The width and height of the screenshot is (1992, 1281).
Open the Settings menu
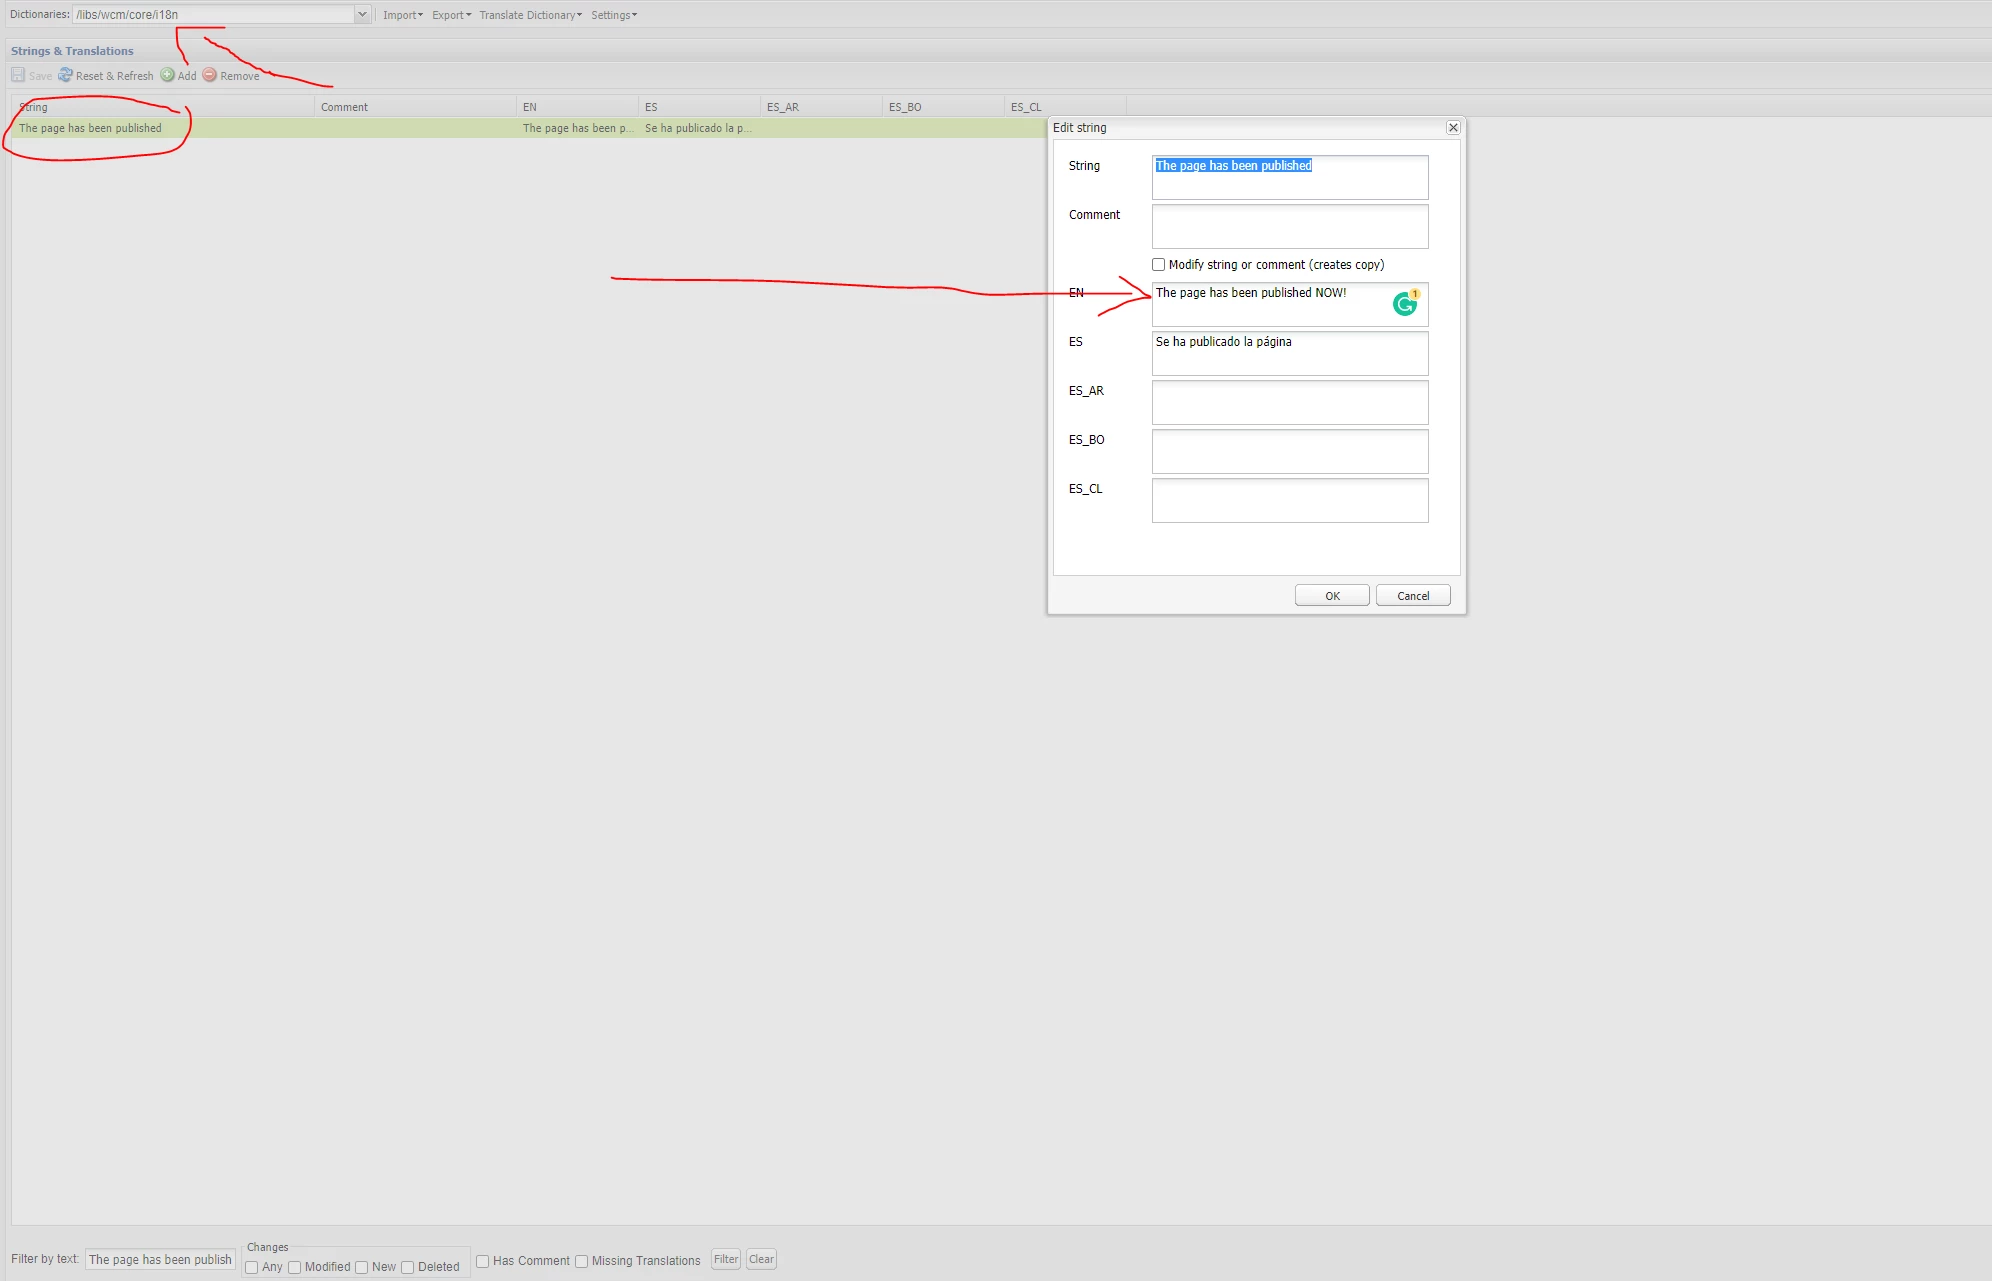click(613, 15)
